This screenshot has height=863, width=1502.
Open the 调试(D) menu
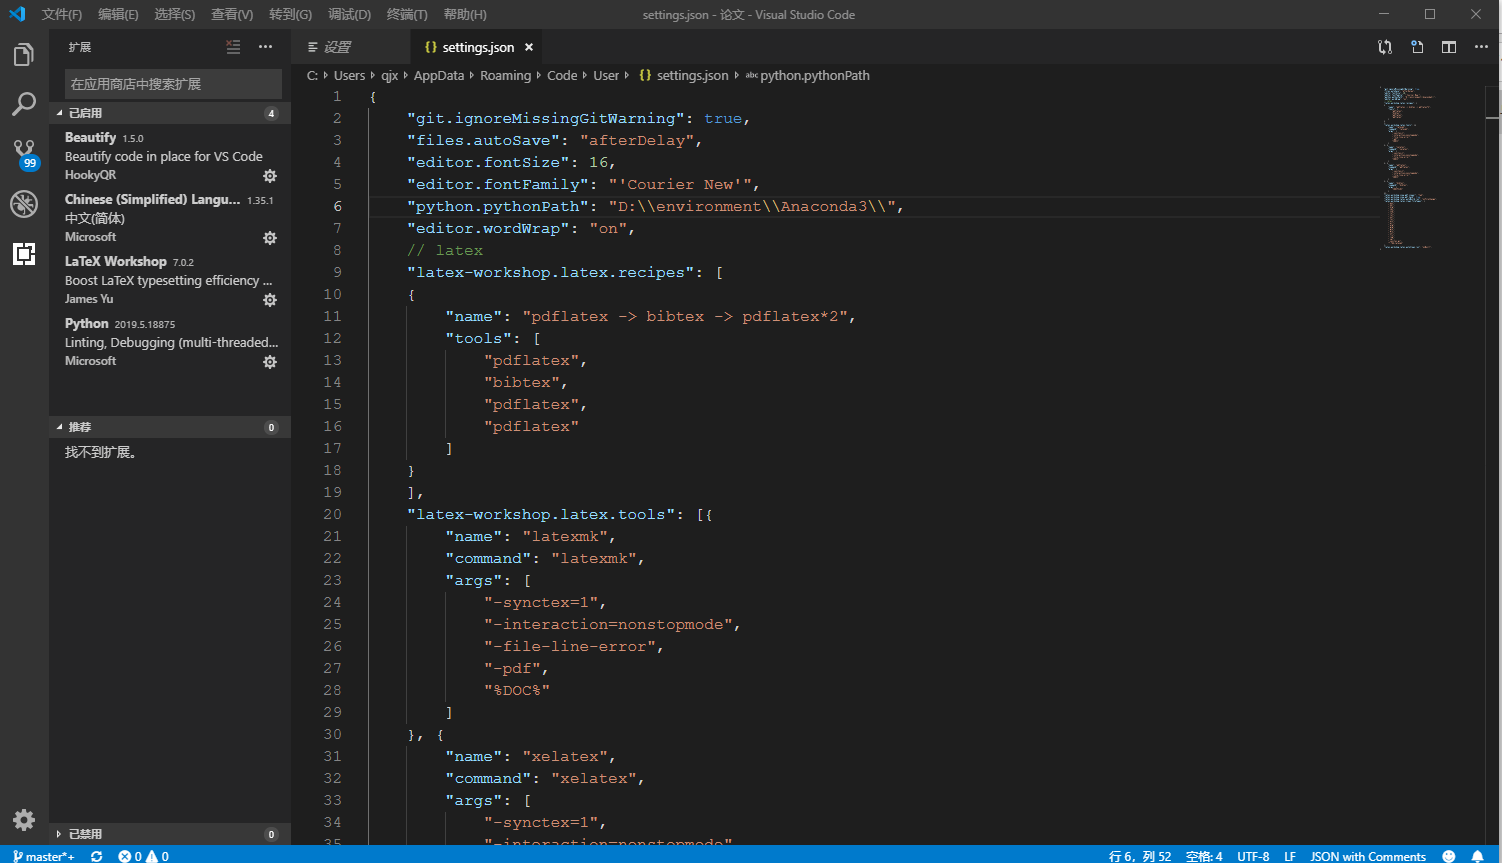point(349,14)
